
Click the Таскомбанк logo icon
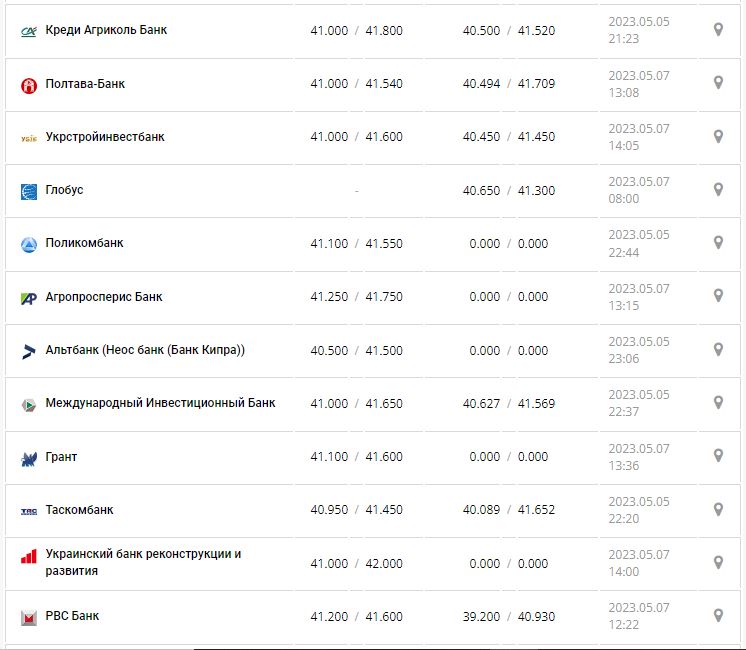(29, 511)
